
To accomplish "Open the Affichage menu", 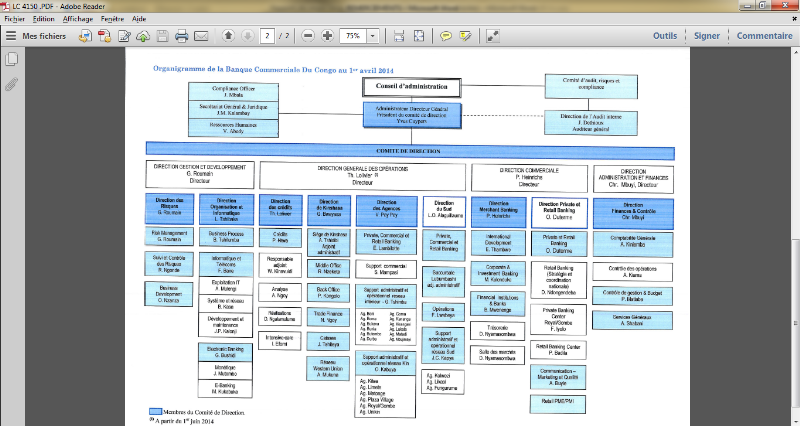I will click(x=77, y=19).
